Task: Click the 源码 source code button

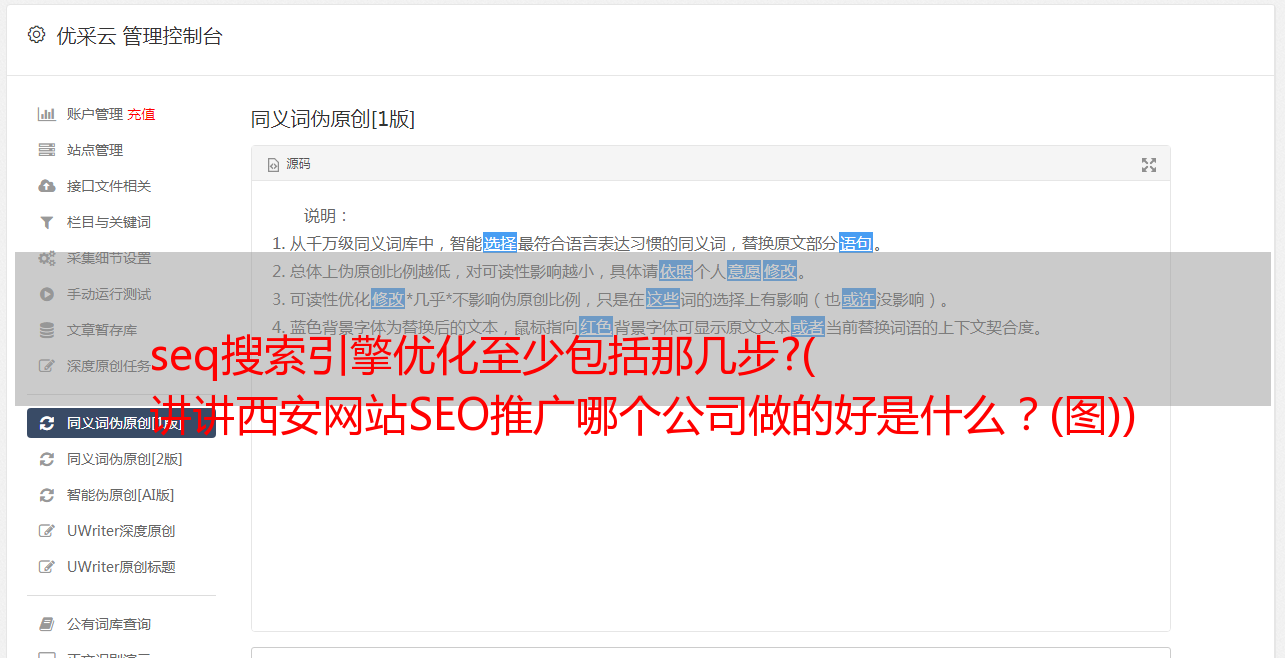Action: click(290, 164)
